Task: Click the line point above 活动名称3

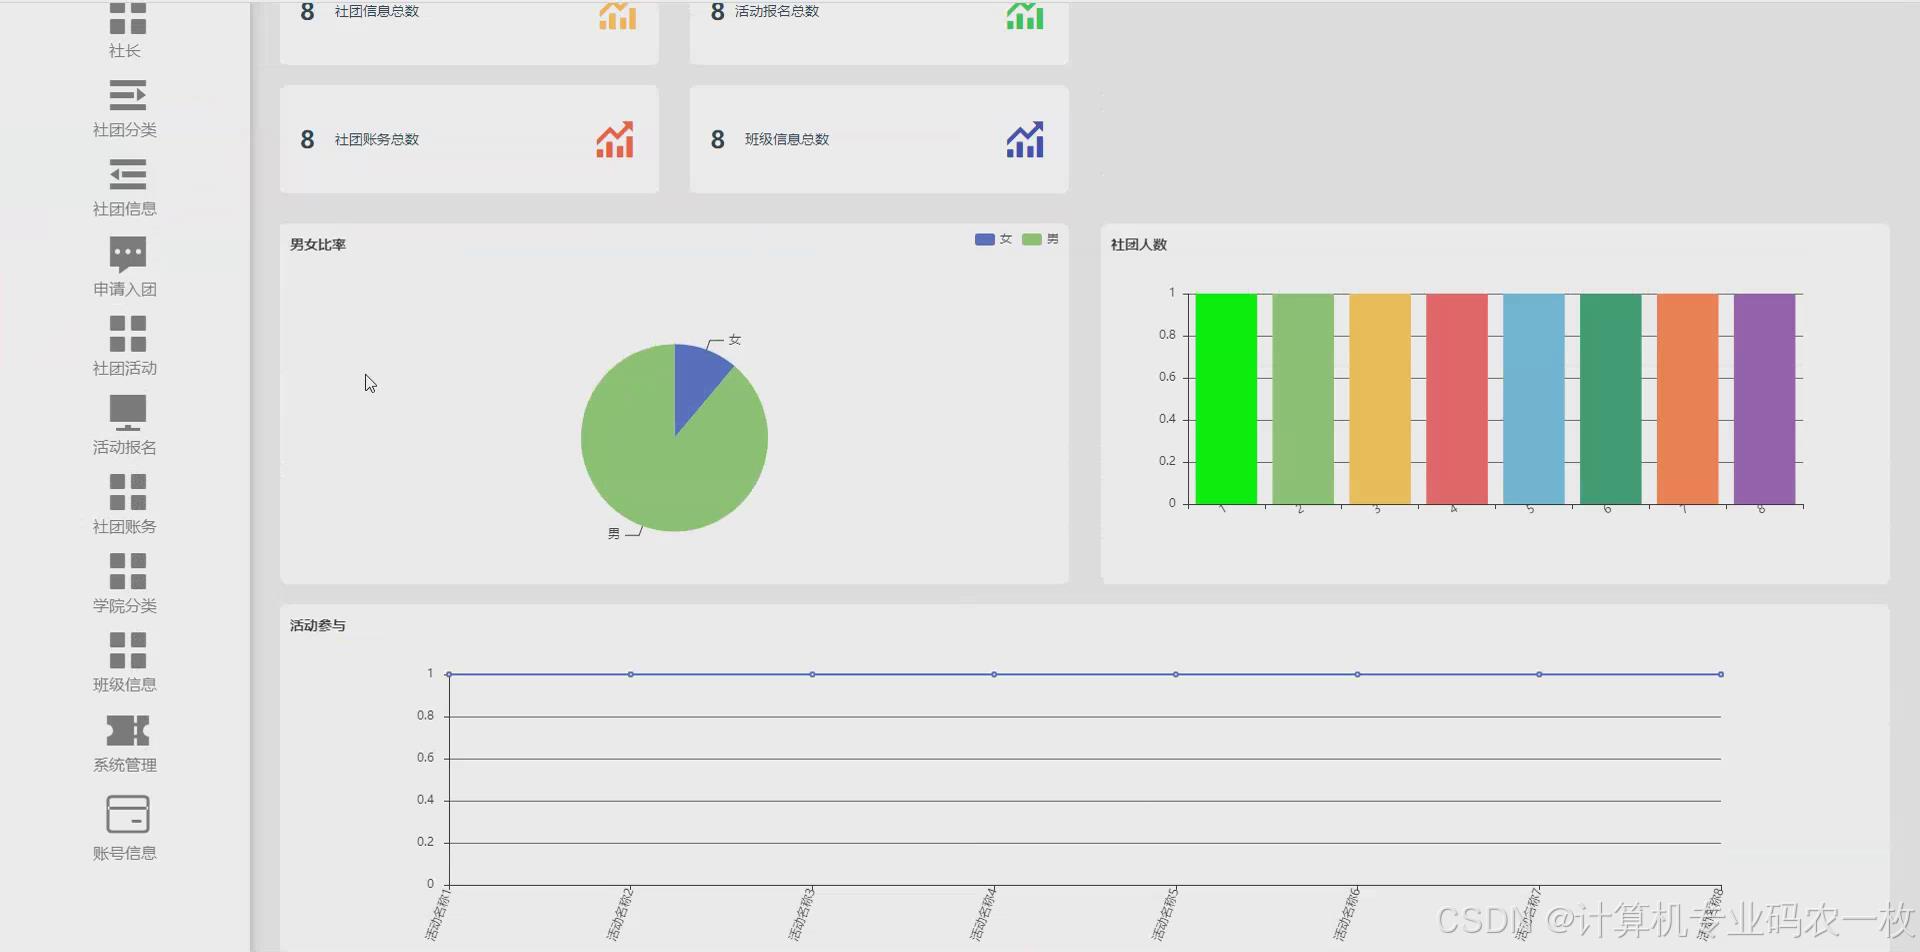Action: 812,675
